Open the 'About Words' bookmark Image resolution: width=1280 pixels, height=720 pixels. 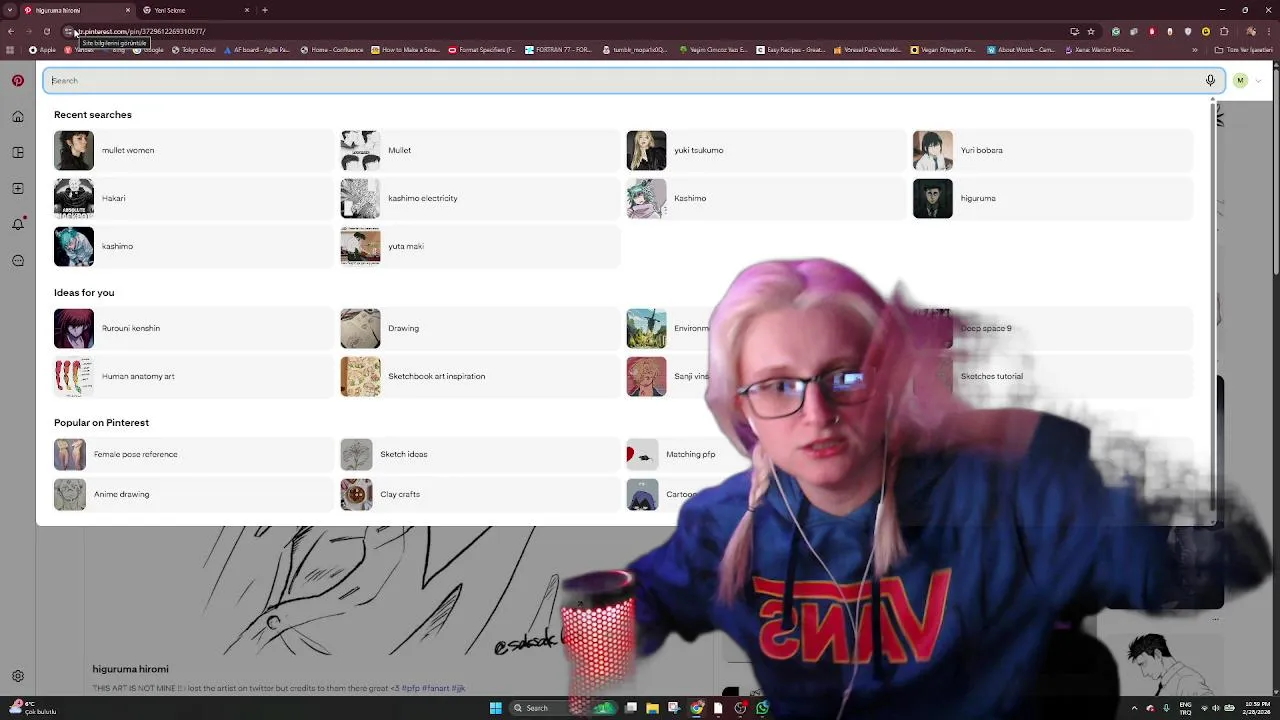(x=1021, y=49)
